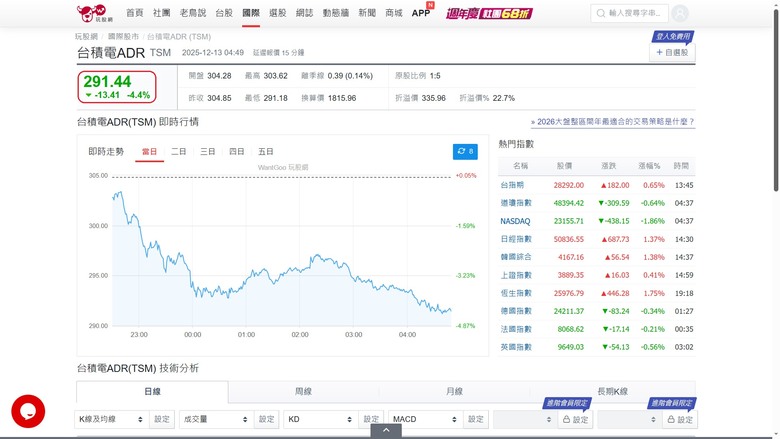Open NASDAQ index link
This screenshot has height=439, width=780.
point(515,221)
